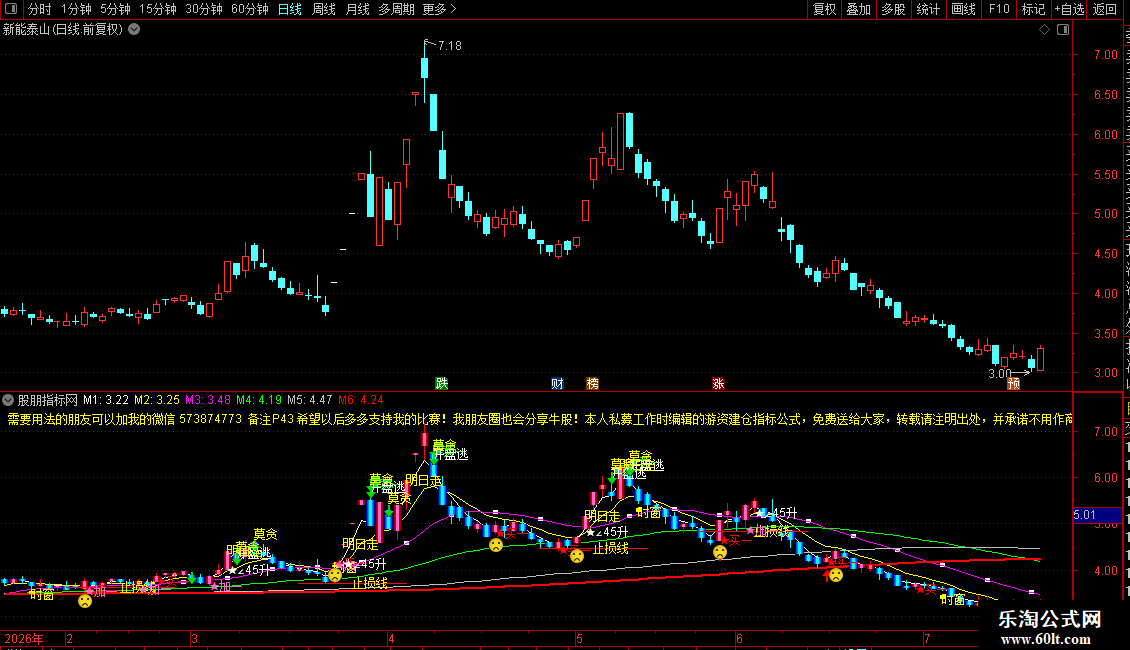Click the M5: 4.47 indicator value
Viewport: 1130px width, 650px height.
point(310,400)
